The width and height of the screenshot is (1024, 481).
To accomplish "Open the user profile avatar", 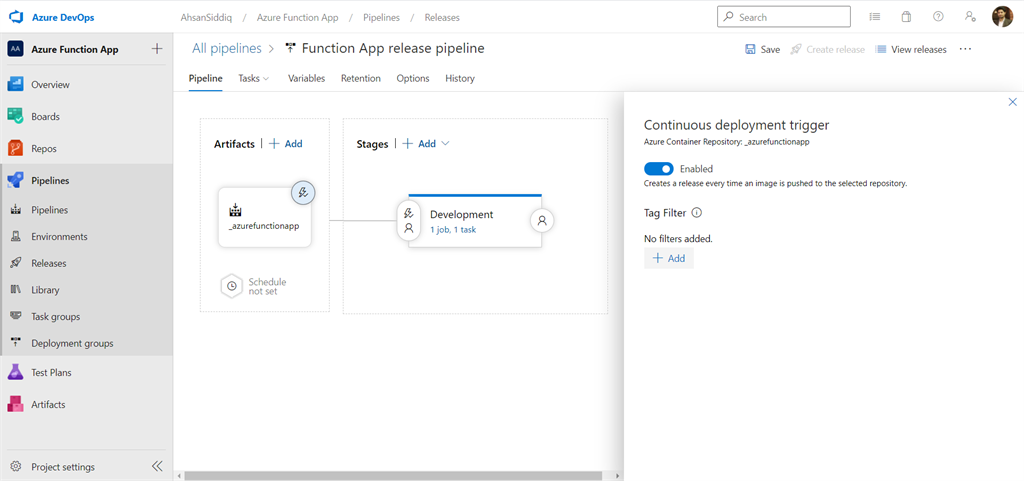I will point(1002,17).
